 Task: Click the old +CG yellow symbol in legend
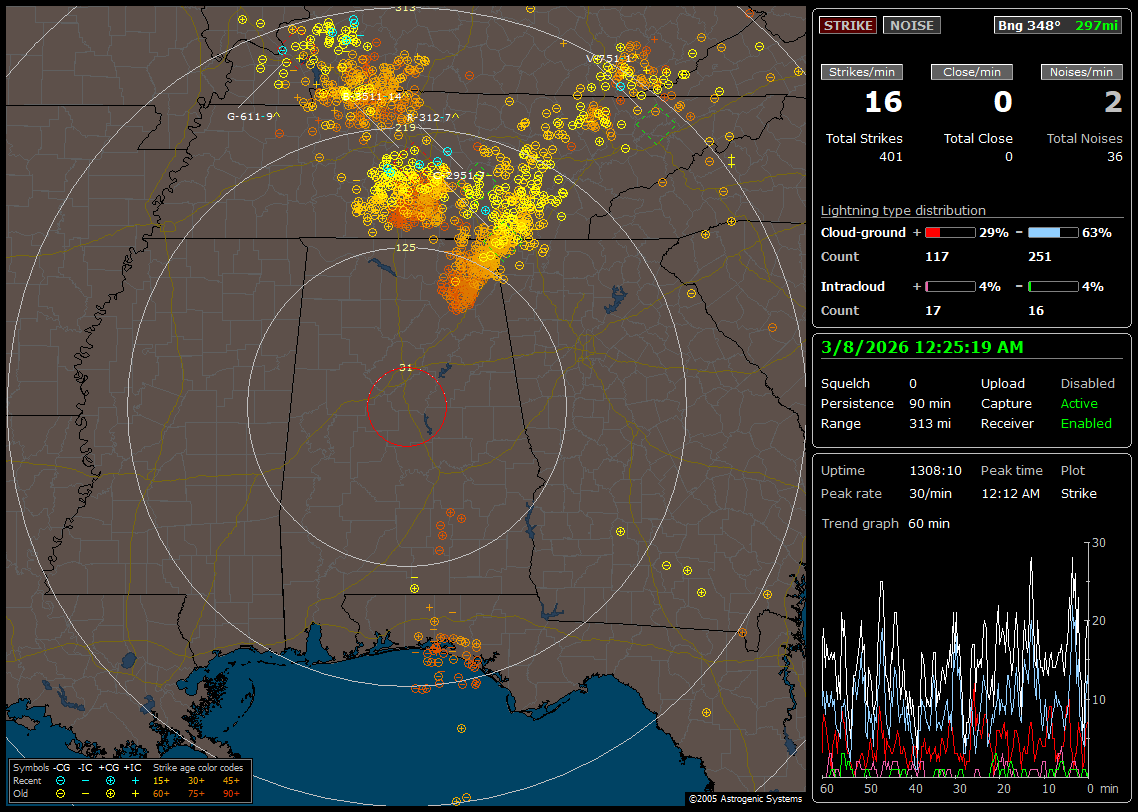click(x=110, y=792)
